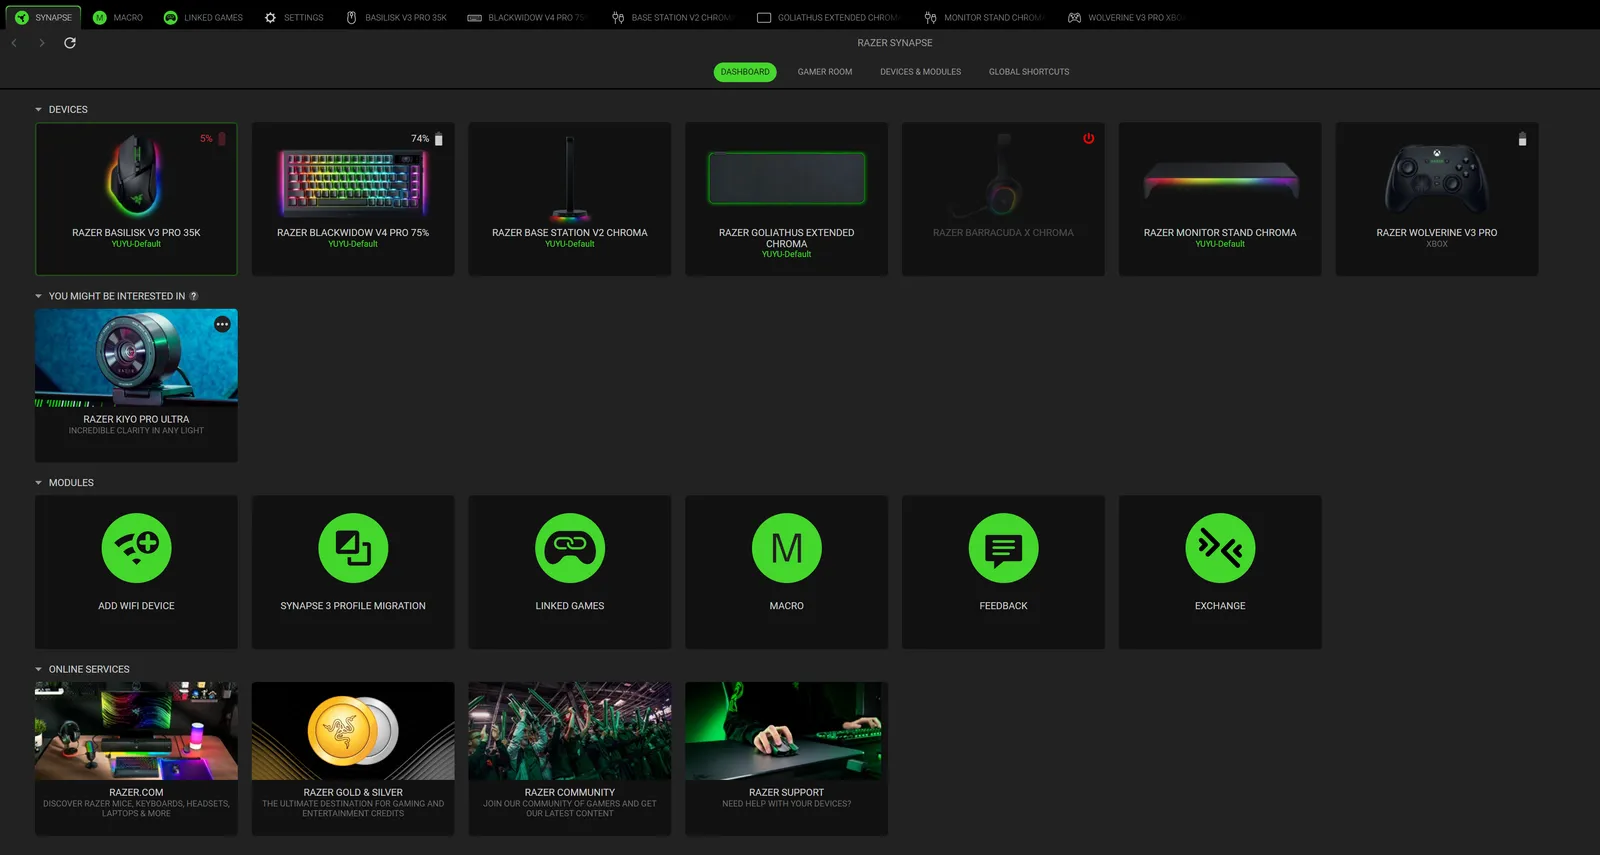Click the help icon beside You Might Be Interested In
The image size is (1600, 855).
click(194, 296)
